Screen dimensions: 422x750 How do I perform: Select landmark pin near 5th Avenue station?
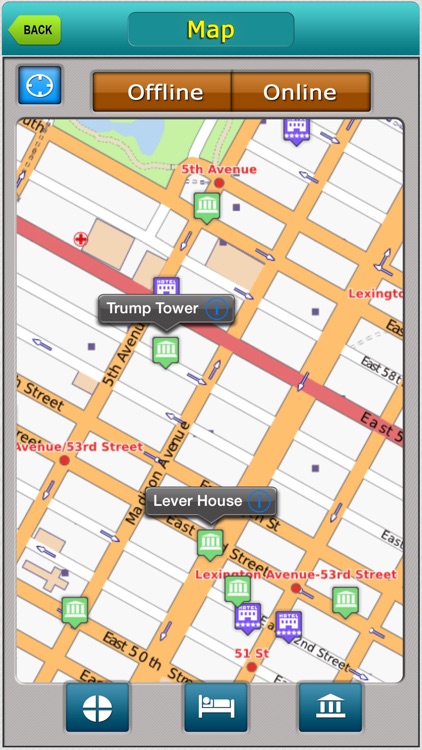point(207,208)
